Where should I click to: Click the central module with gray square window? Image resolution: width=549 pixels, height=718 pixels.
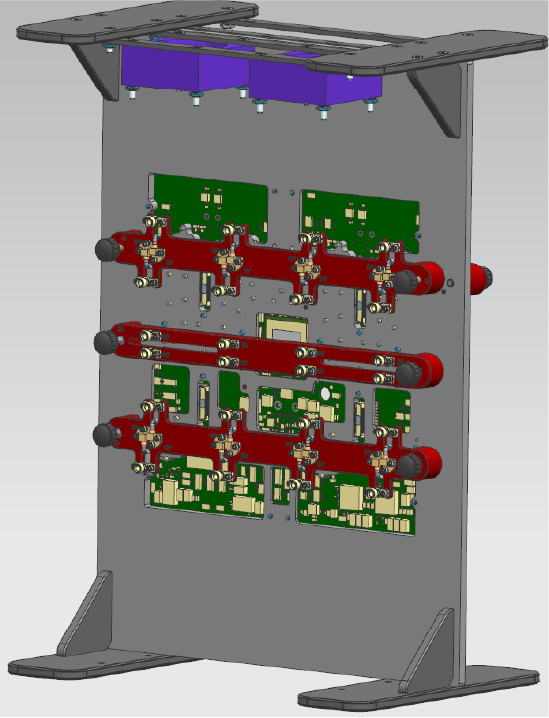pos(283,327)
